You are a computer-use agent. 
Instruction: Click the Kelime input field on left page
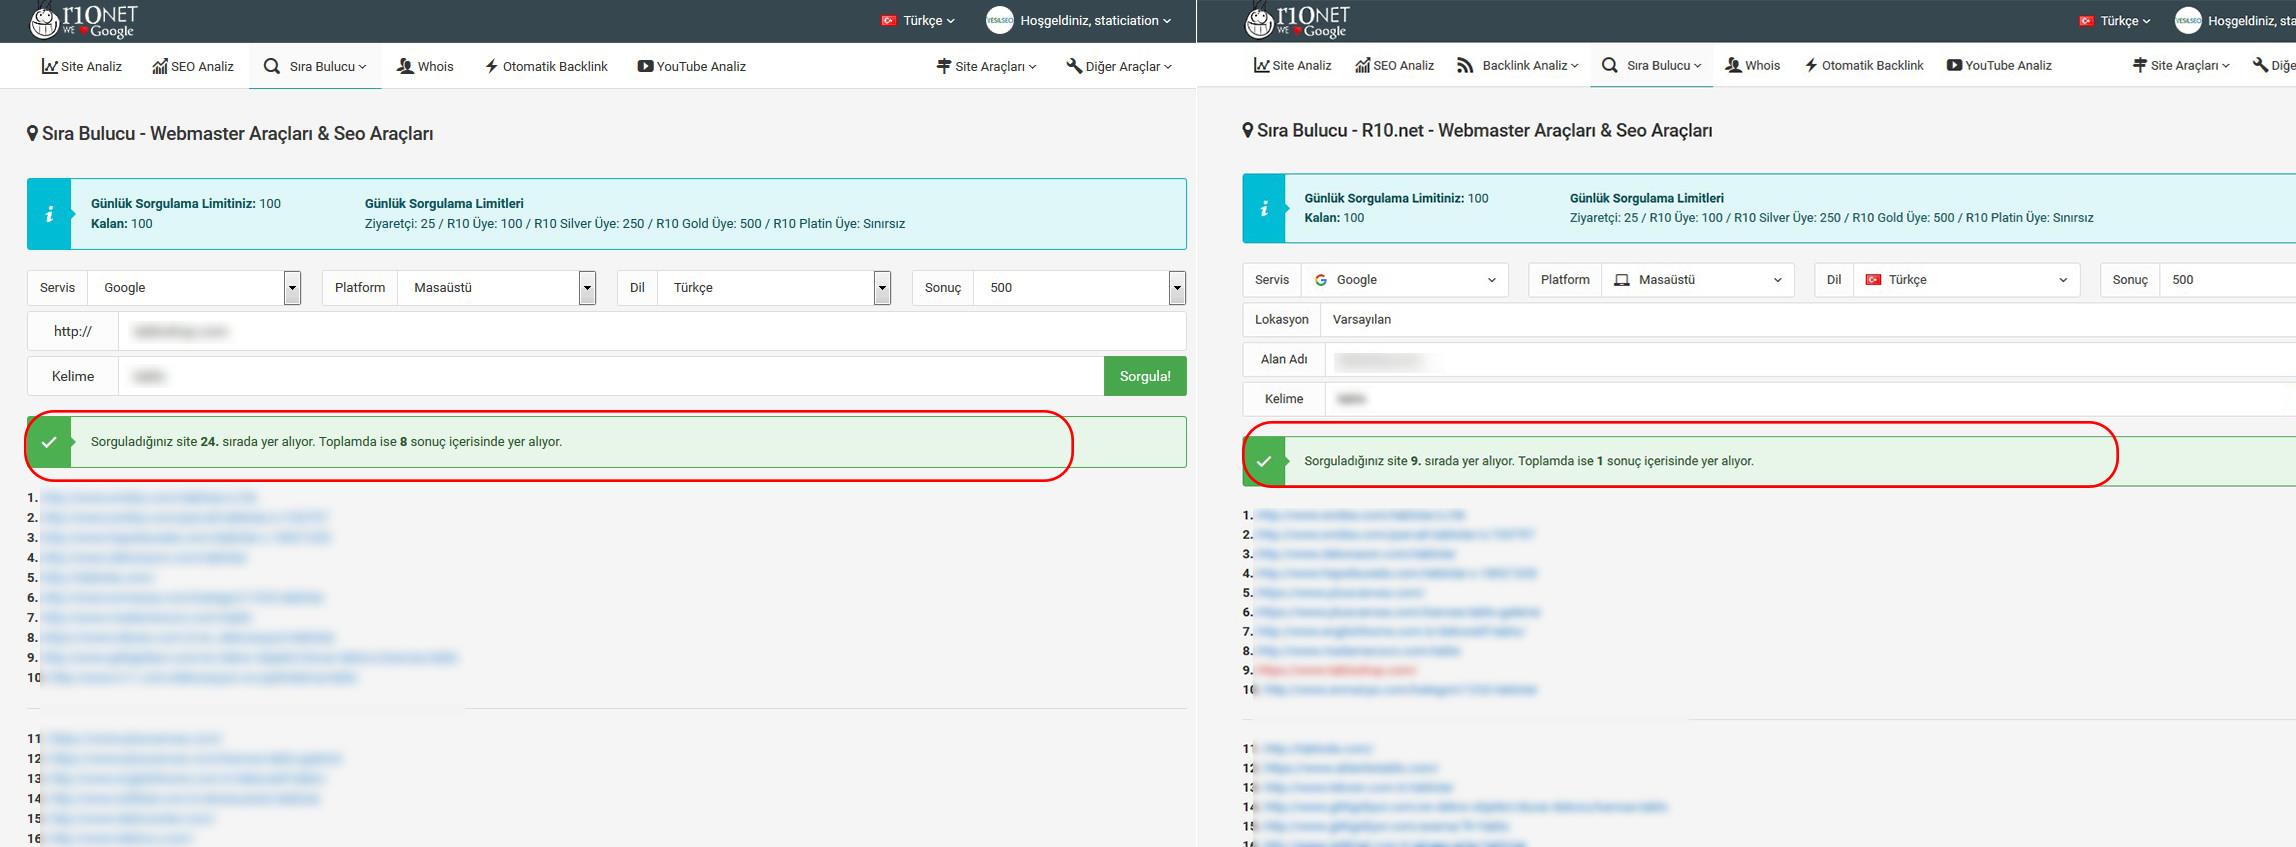point(611,376)
